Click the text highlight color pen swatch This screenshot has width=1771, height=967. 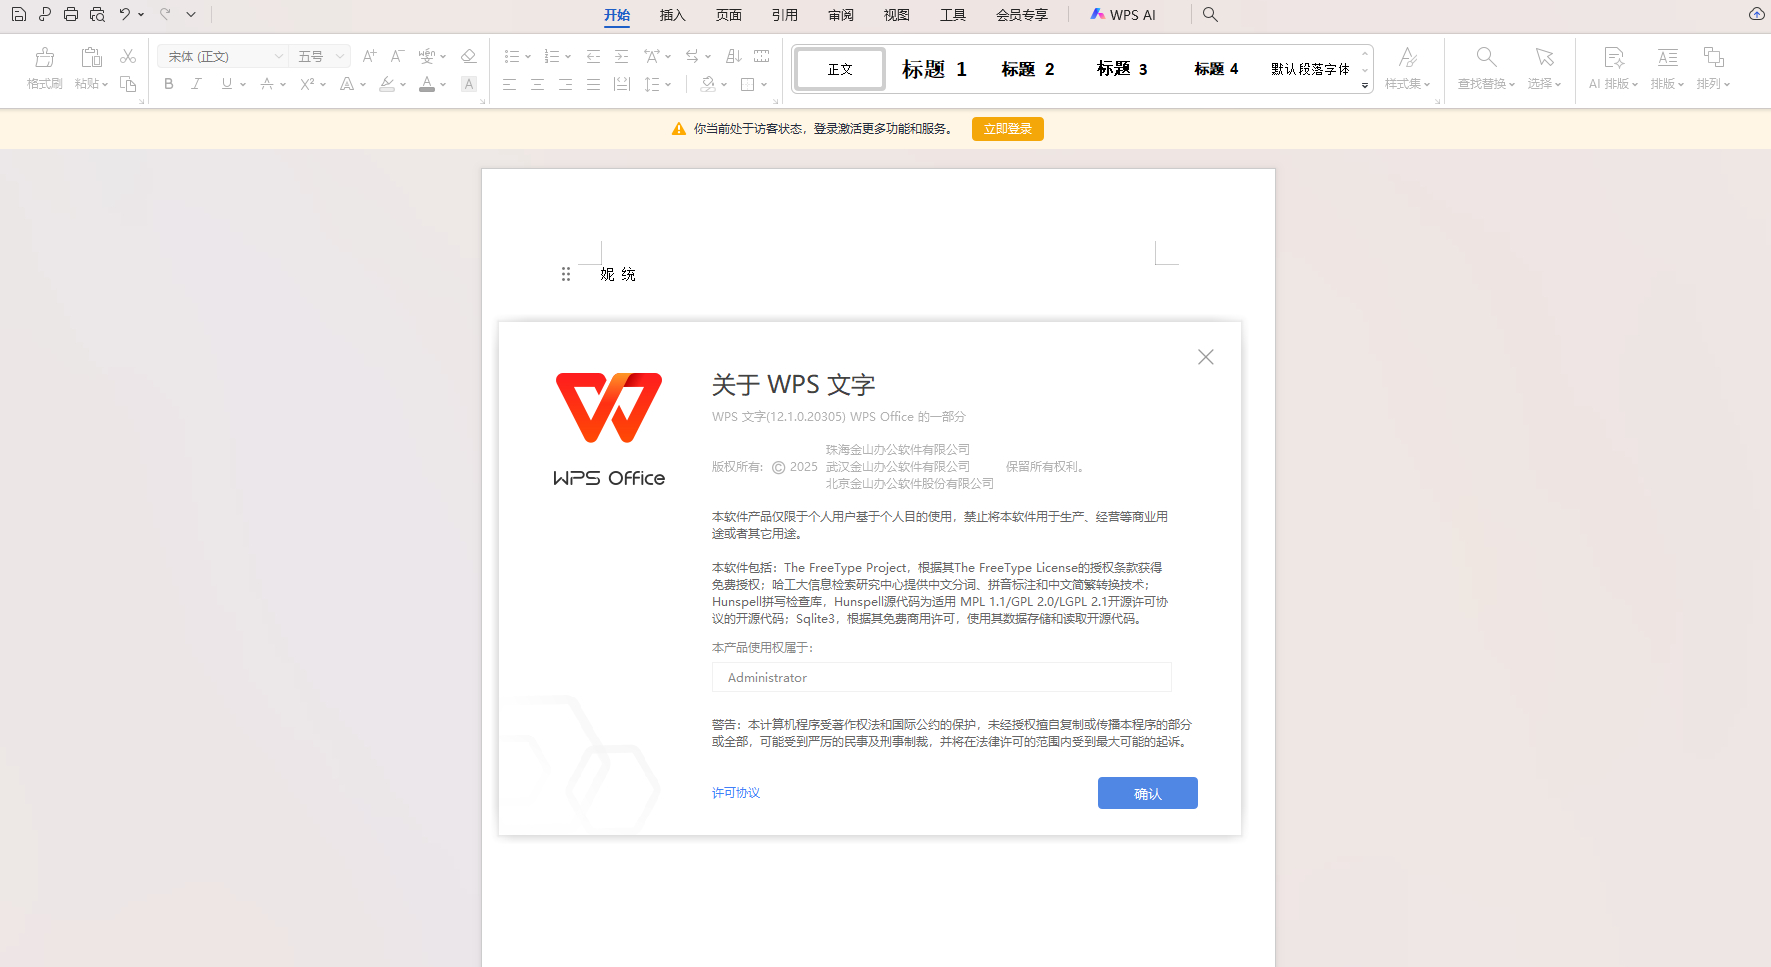point(387,84)
